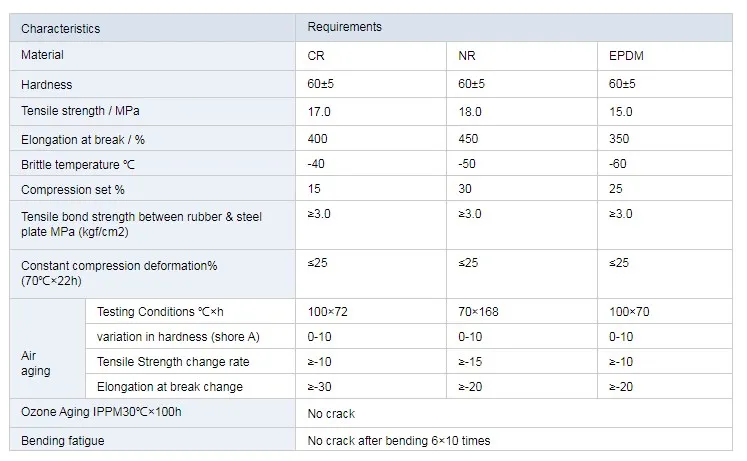Select the EPDM material column cell
The height and width of the screenshot is (461, 747).
pos(624,56)
